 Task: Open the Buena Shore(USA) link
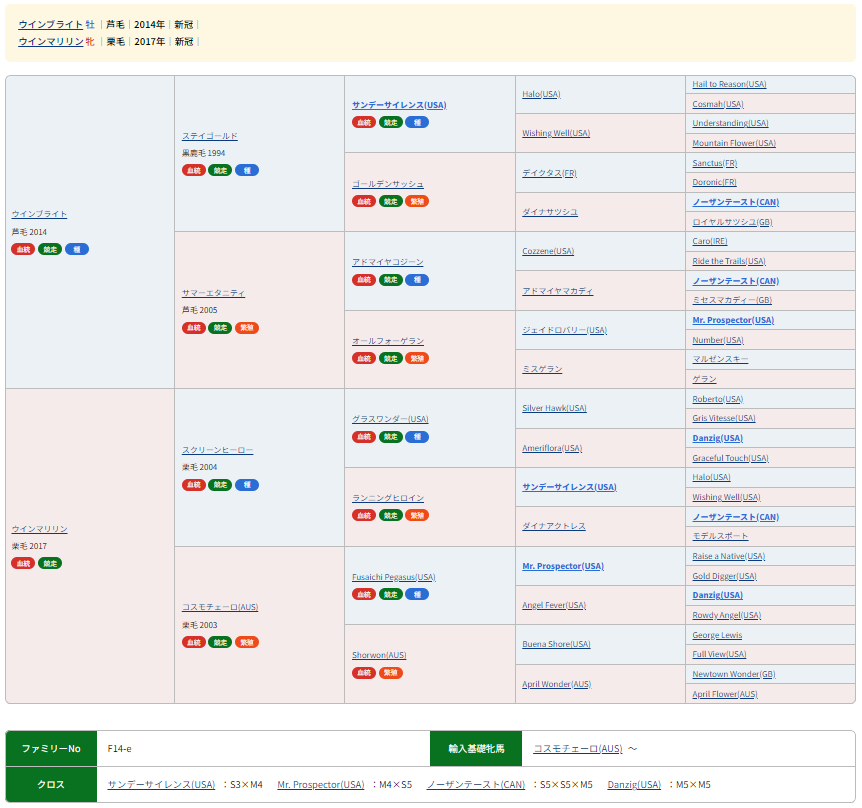(x=556, y=644)
